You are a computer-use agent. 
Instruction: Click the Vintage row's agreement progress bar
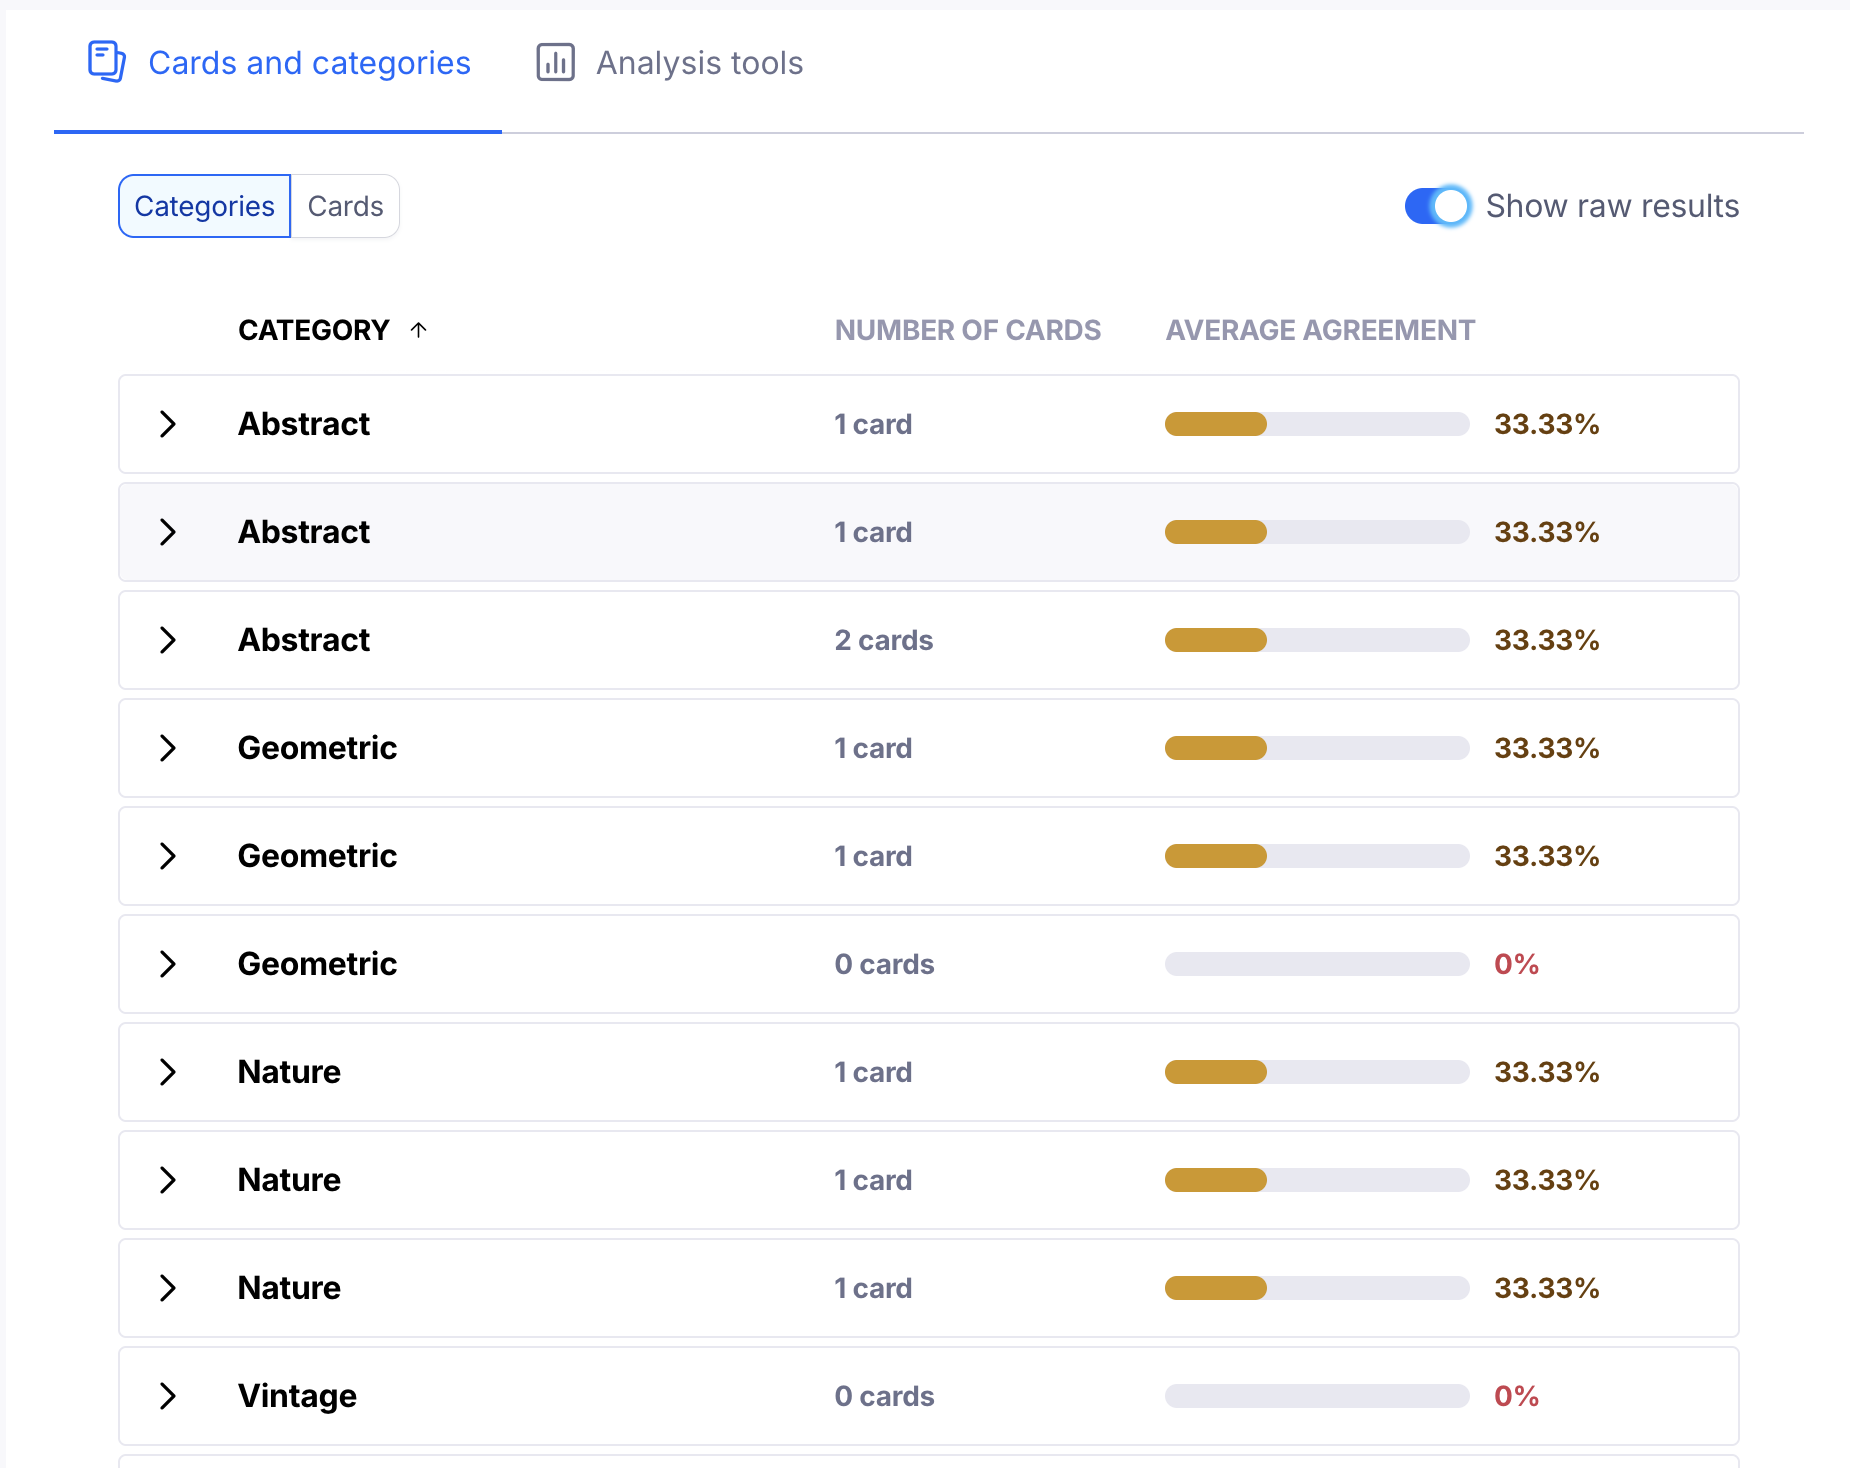(x=1316, y=1396)
